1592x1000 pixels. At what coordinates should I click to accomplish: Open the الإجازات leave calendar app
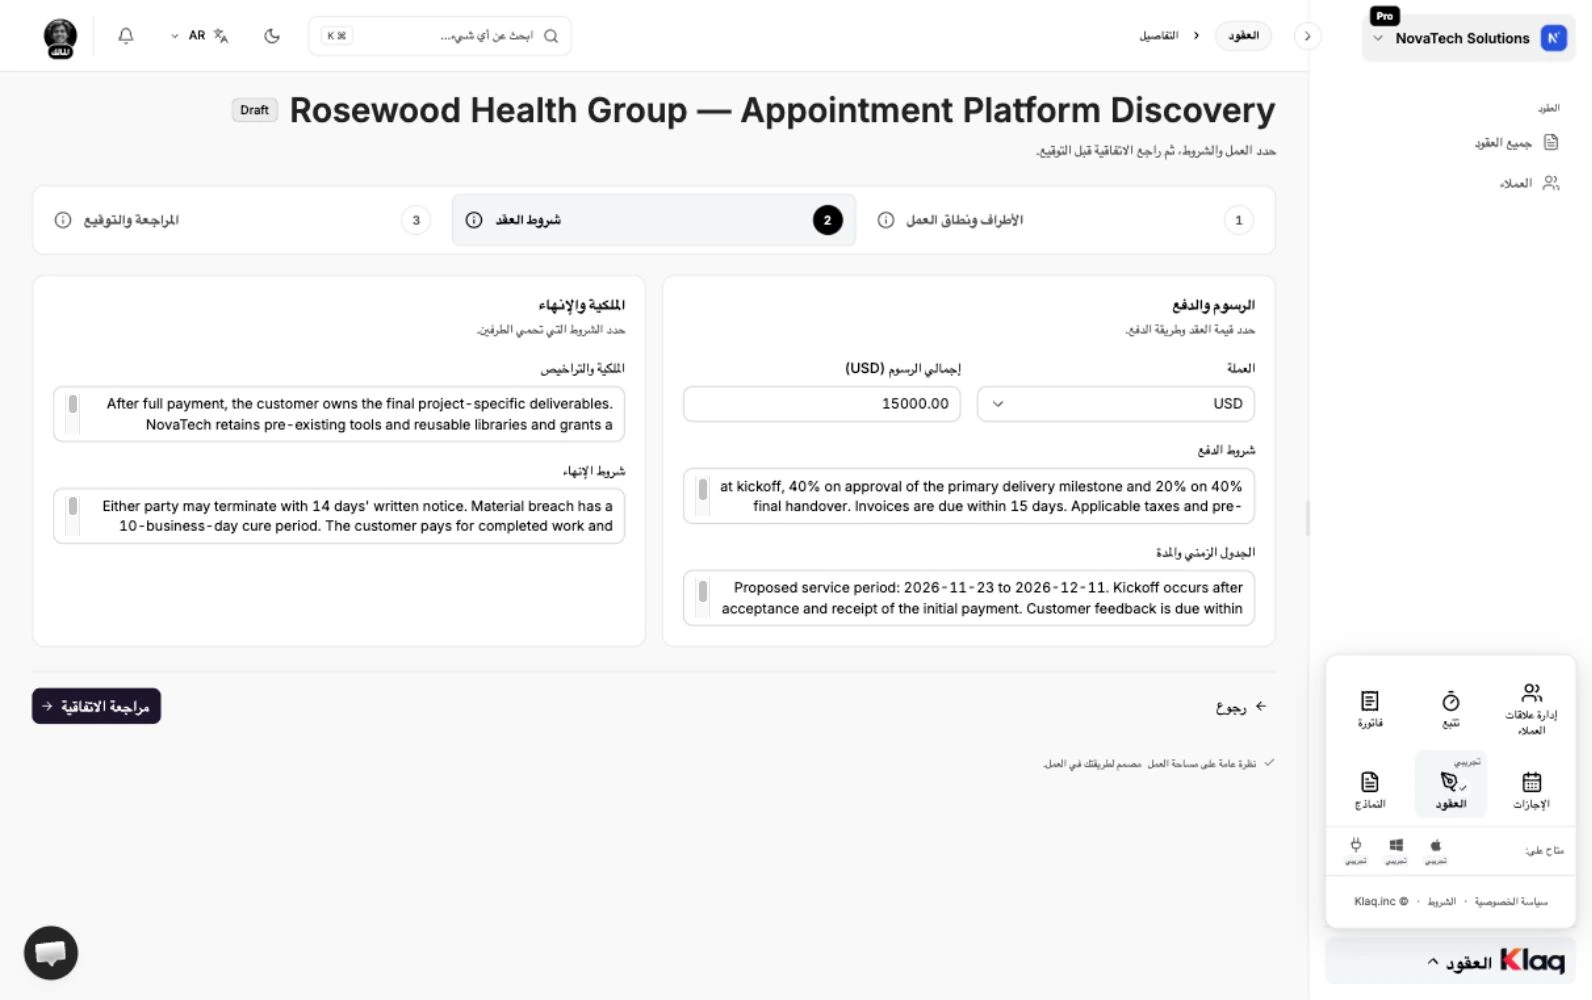click(x=1531, y=789)
